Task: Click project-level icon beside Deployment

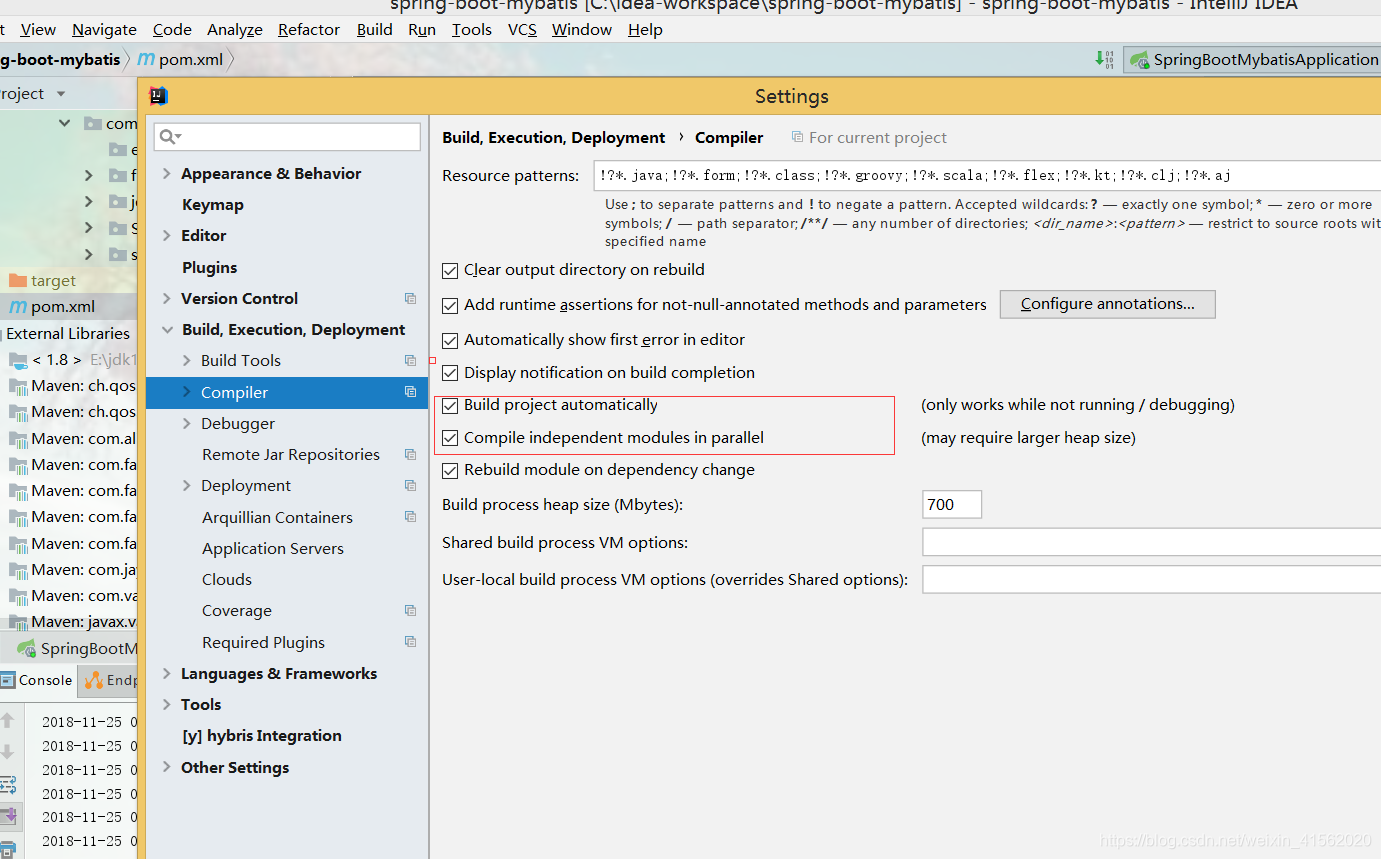Action: [410, 485]
